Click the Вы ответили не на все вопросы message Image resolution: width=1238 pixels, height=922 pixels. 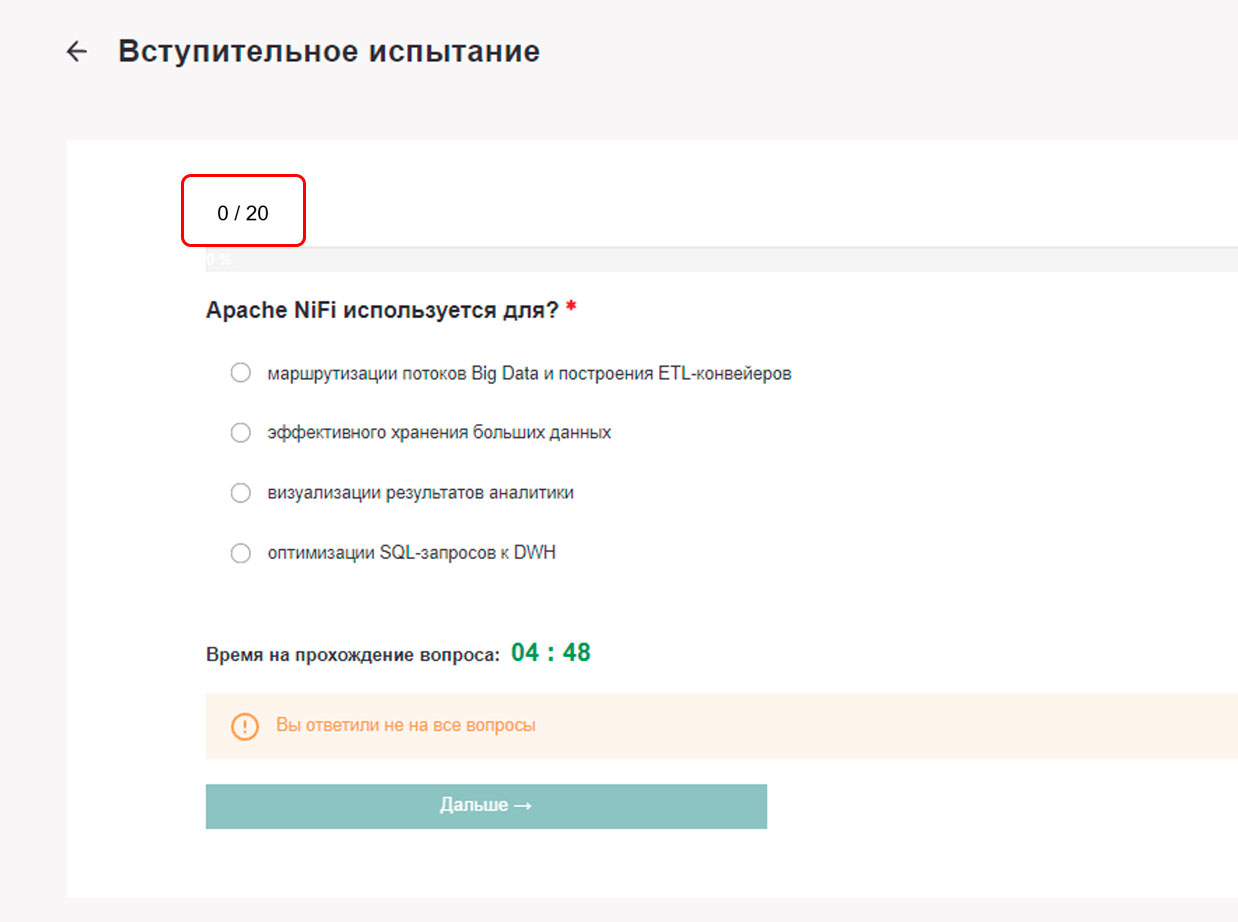click(406, 725)
